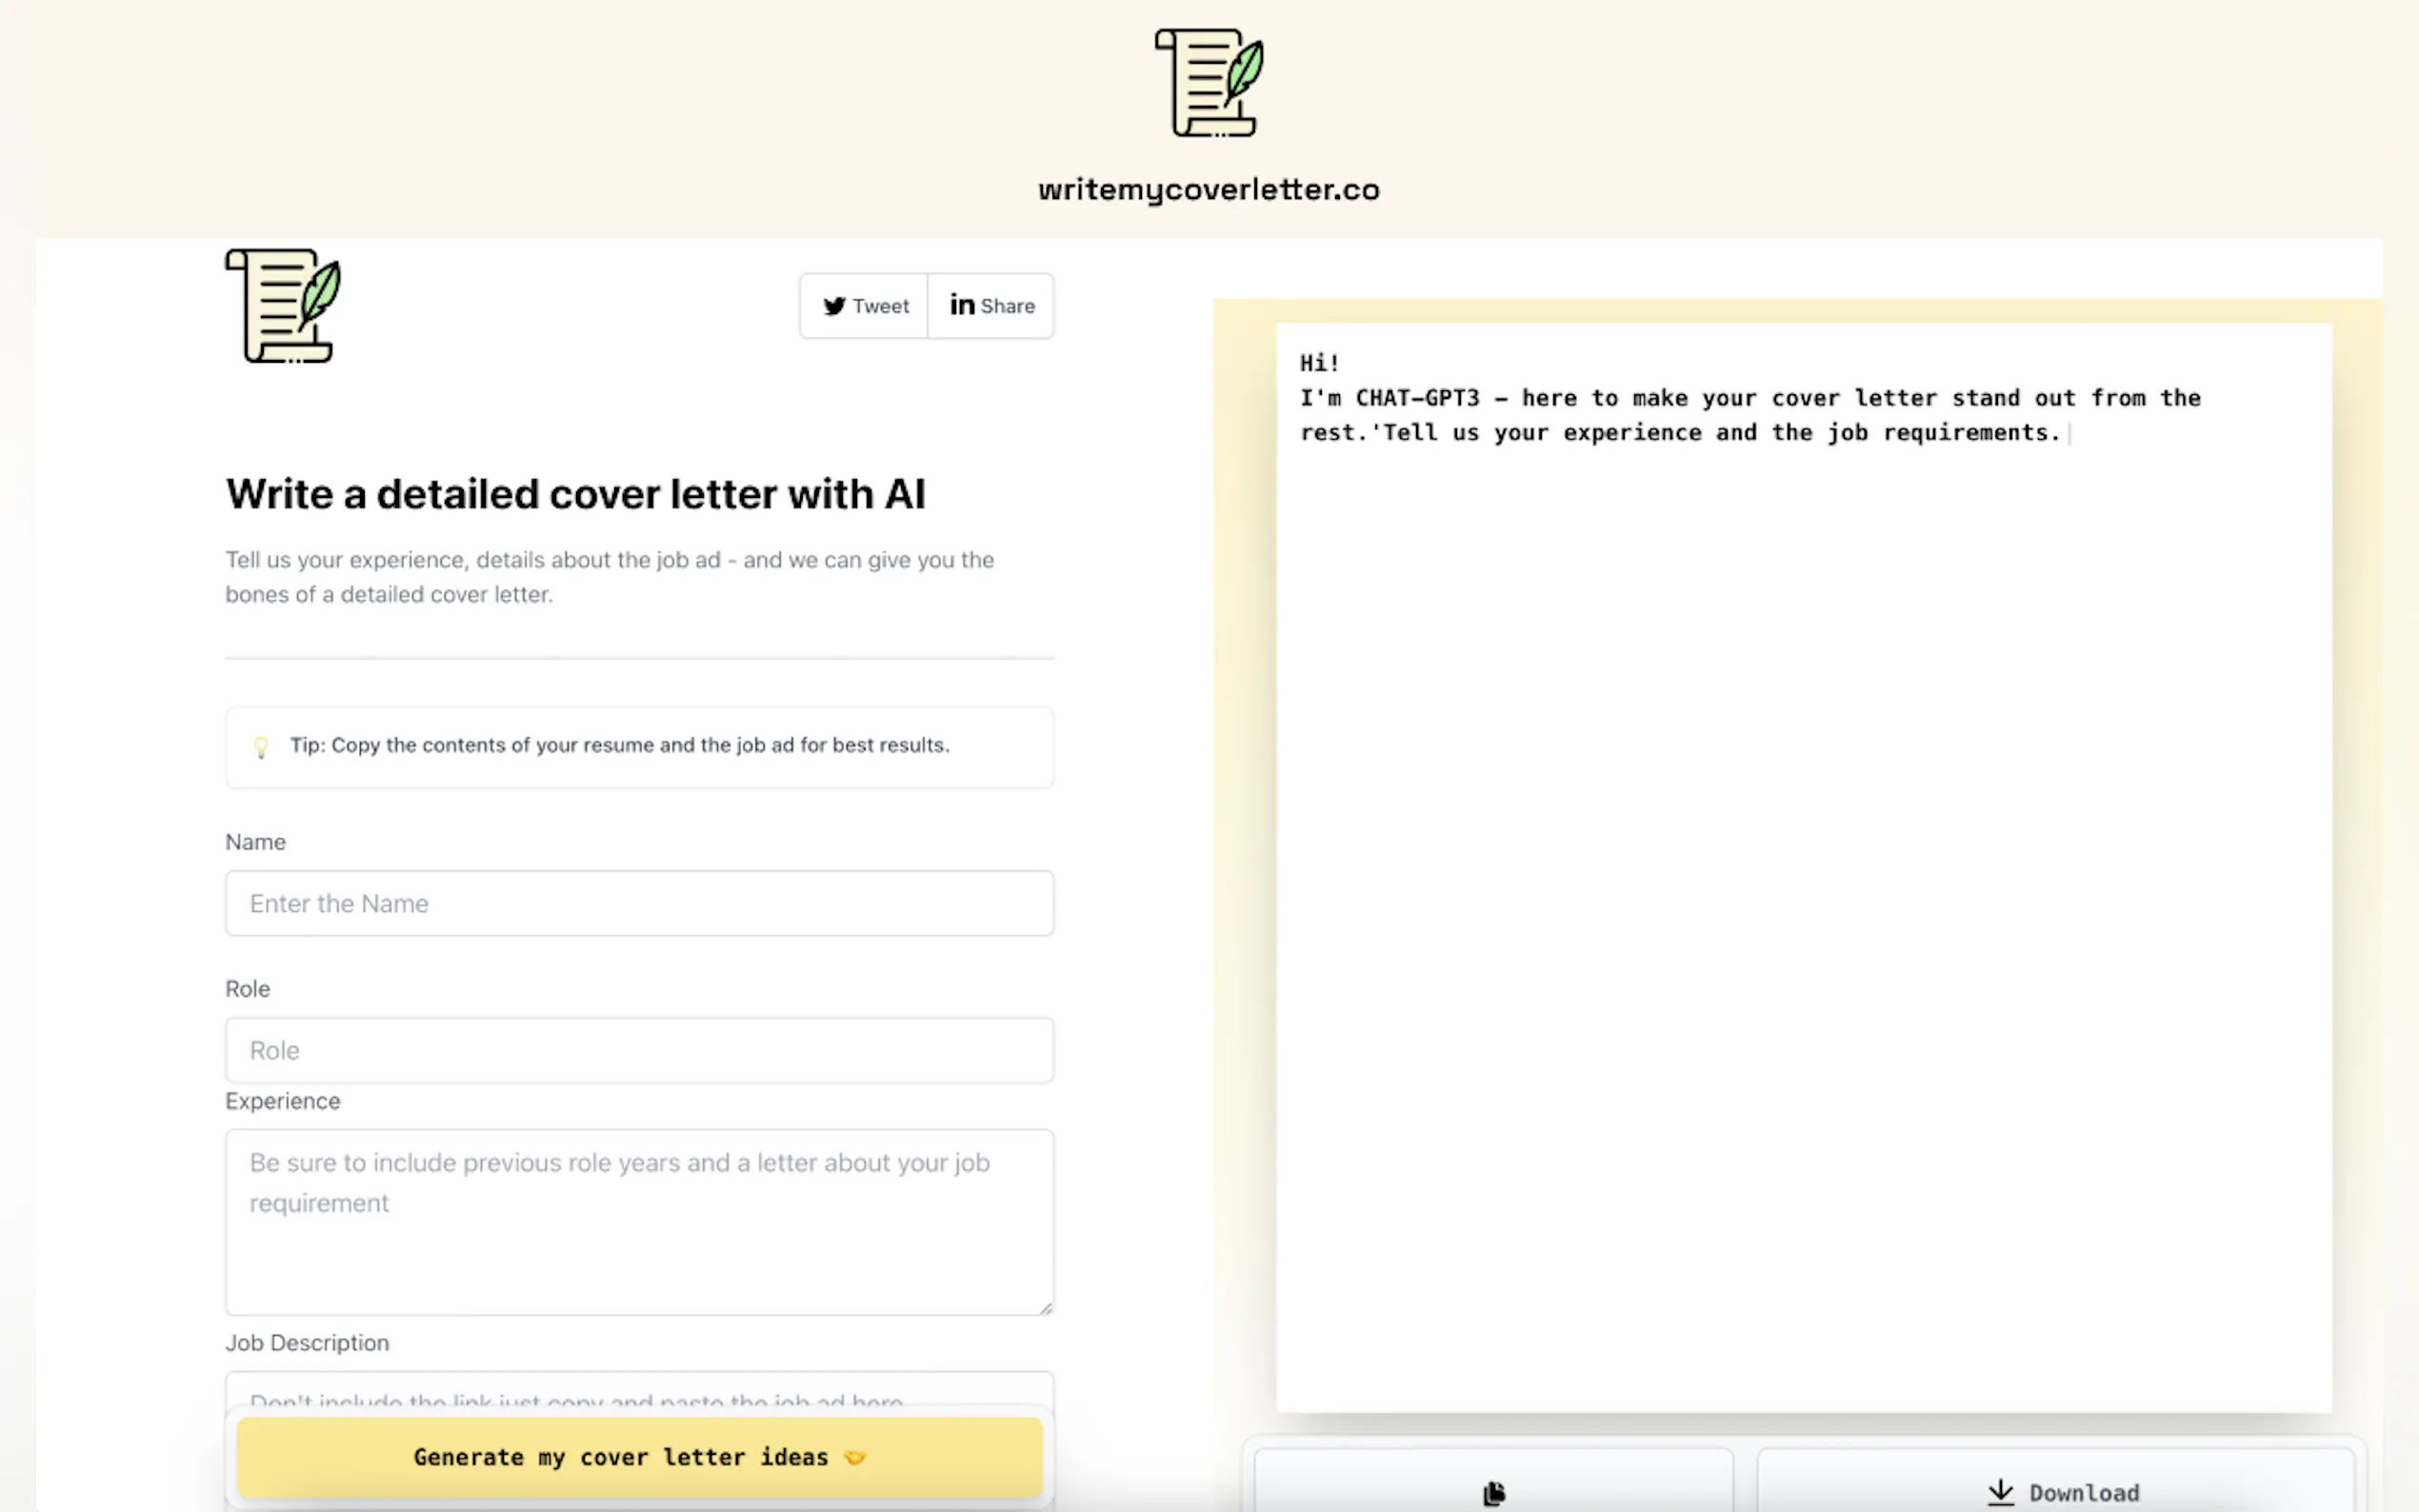Viewport: 2419px width, 1512px height.
Task: Copy the letter with the clipboard icon
Action: tap(1494, 1492)
